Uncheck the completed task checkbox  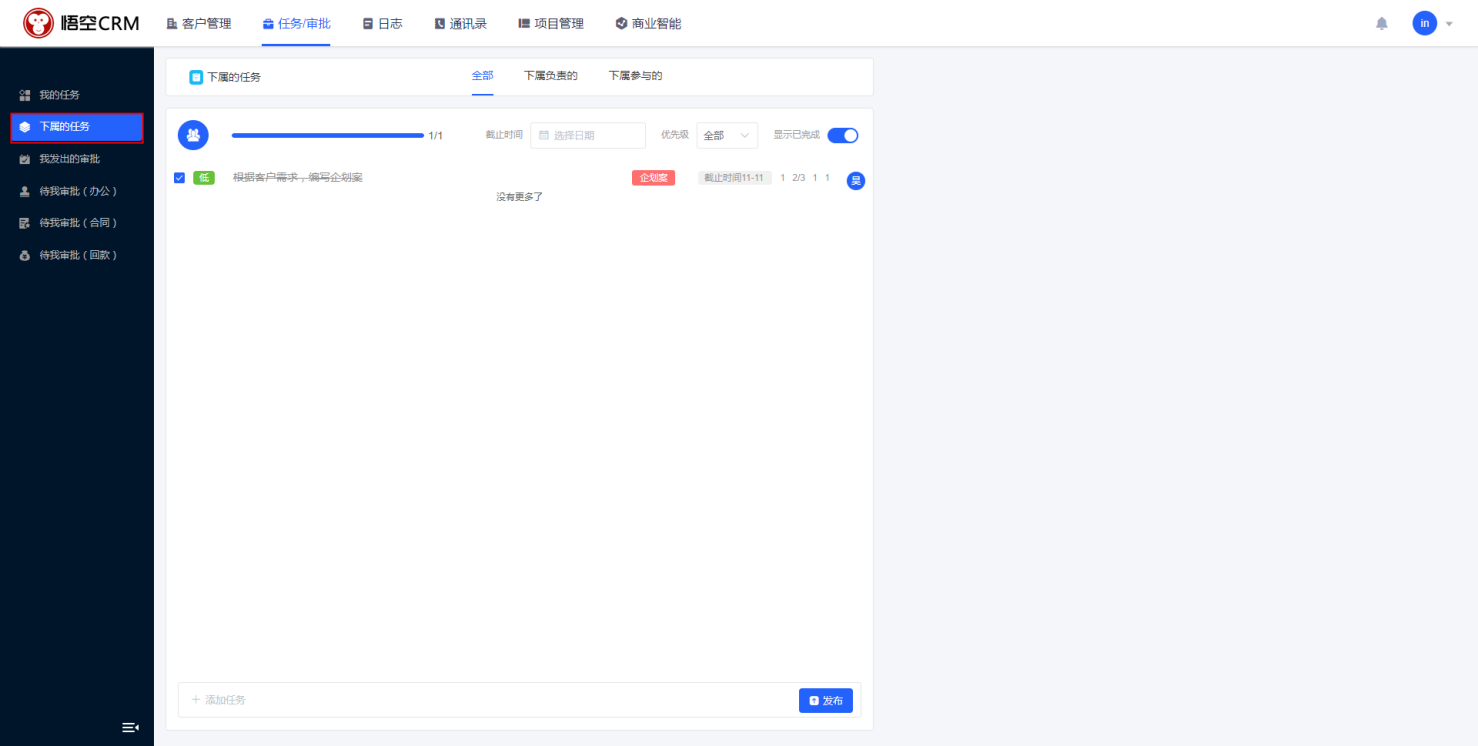click(x=179, y=178)
